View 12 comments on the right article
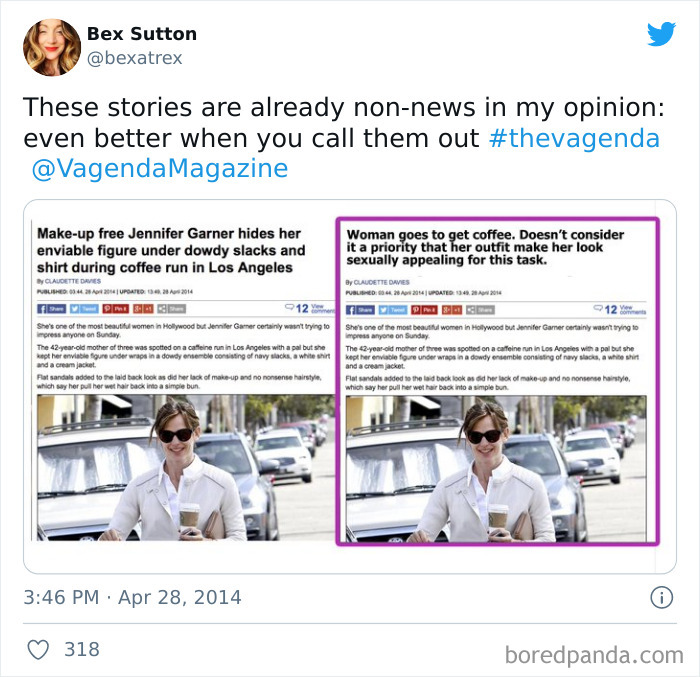This screenshot has width=700, height=677. click(x=620, y=309)
